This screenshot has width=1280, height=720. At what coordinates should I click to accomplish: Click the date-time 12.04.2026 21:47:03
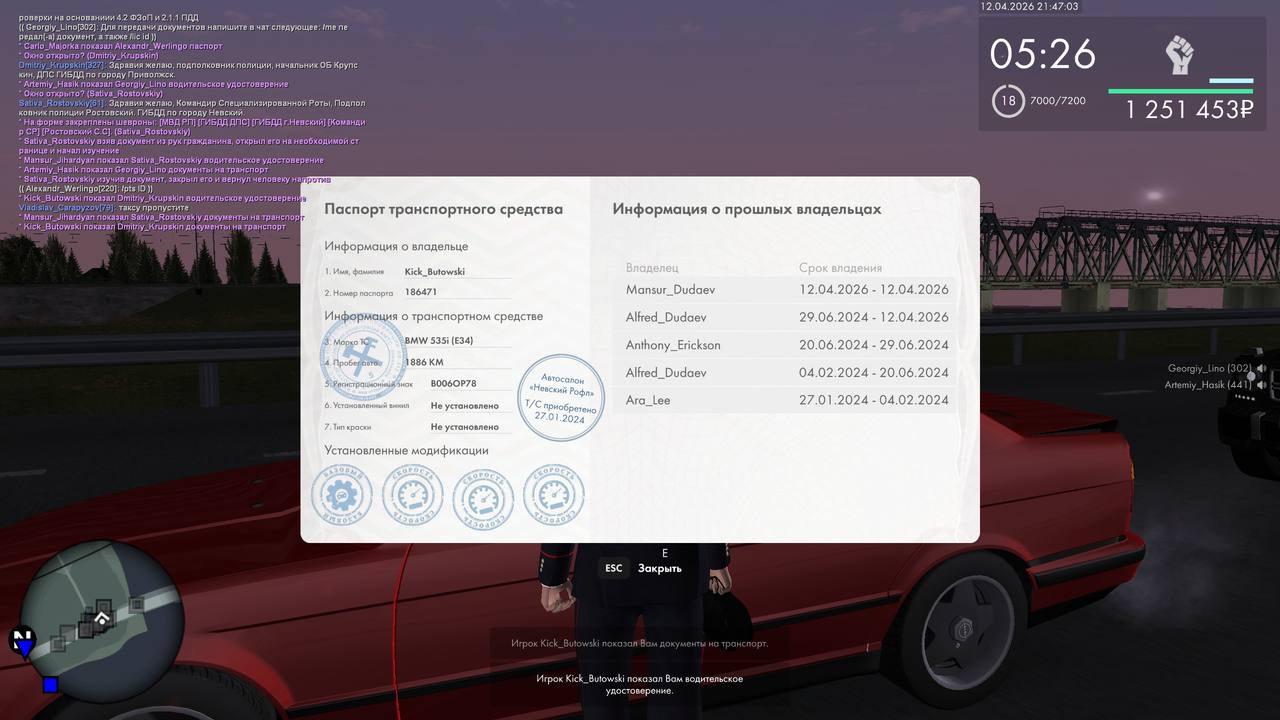coord(1029,6)
